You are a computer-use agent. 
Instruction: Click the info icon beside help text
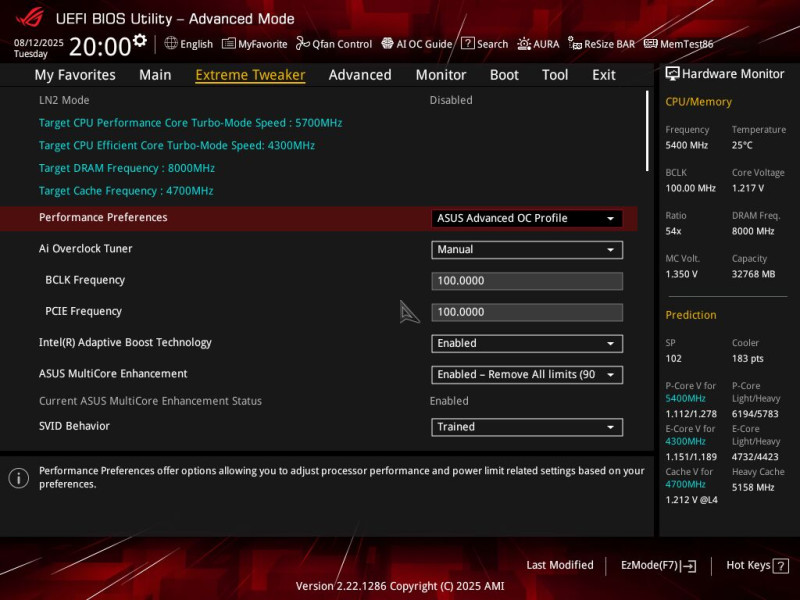point(19,478)
